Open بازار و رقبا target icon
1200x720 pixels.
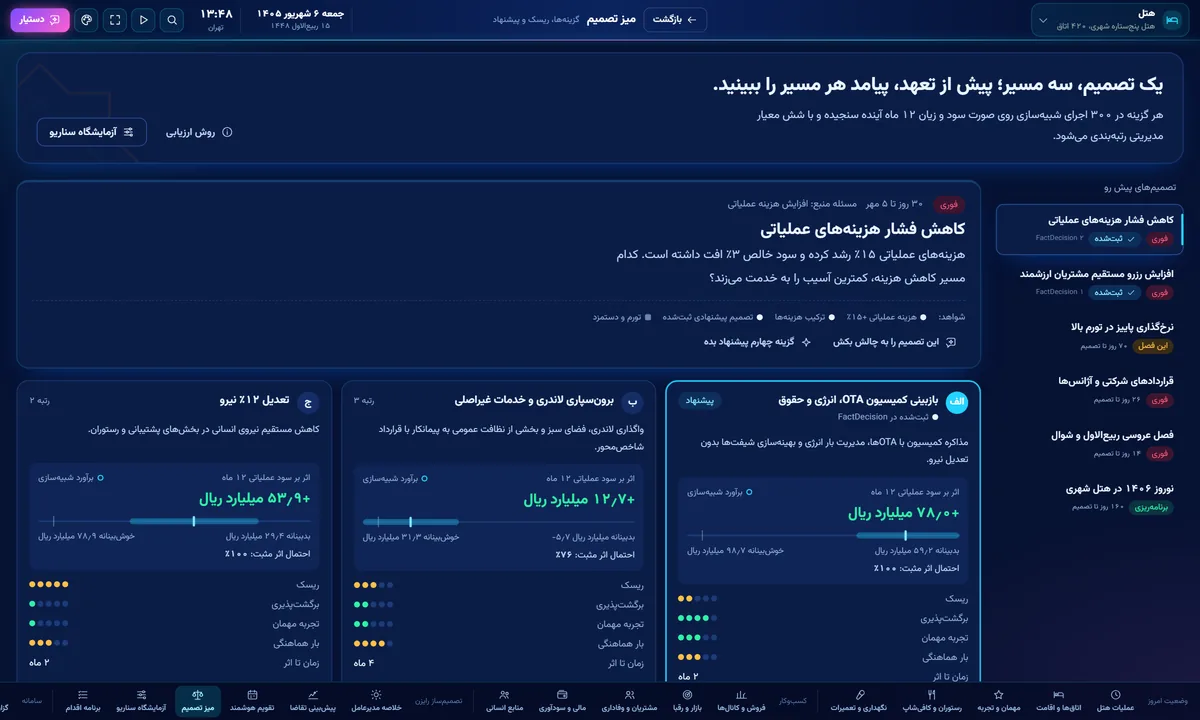click(x=686, y=700)
